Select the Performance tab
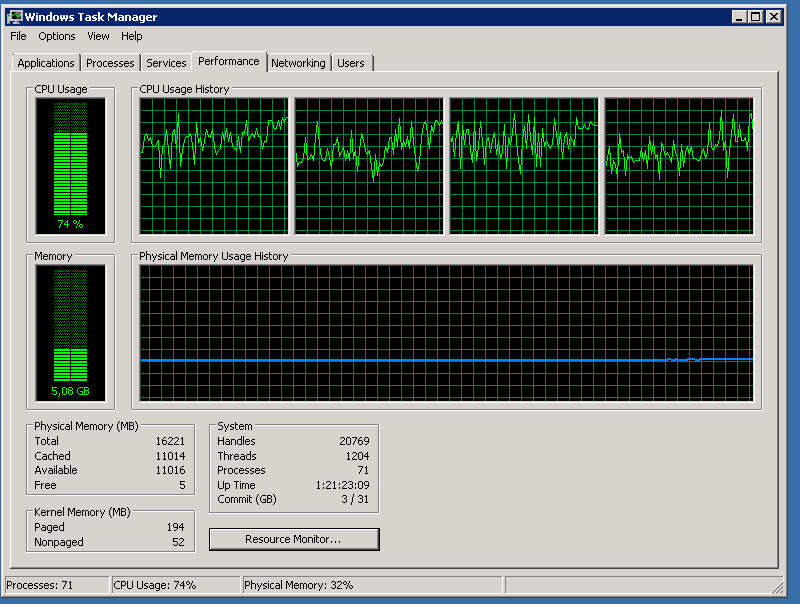This screenshot has height=604, width=800. click(229, 61)
